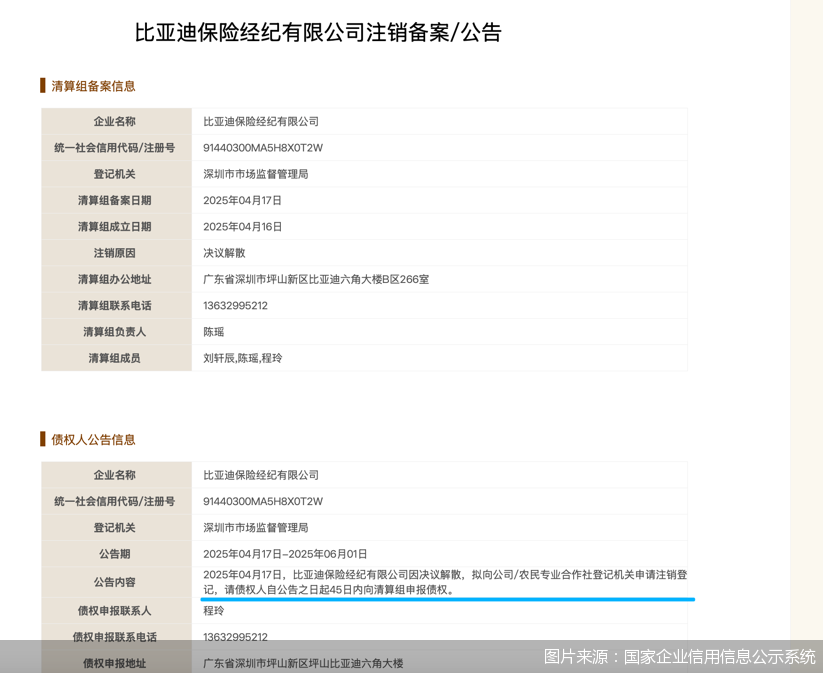Click the page title 比亚迪保险经纪有限公司注销备案/公告

pyautogui.click(x=318, y=32)
